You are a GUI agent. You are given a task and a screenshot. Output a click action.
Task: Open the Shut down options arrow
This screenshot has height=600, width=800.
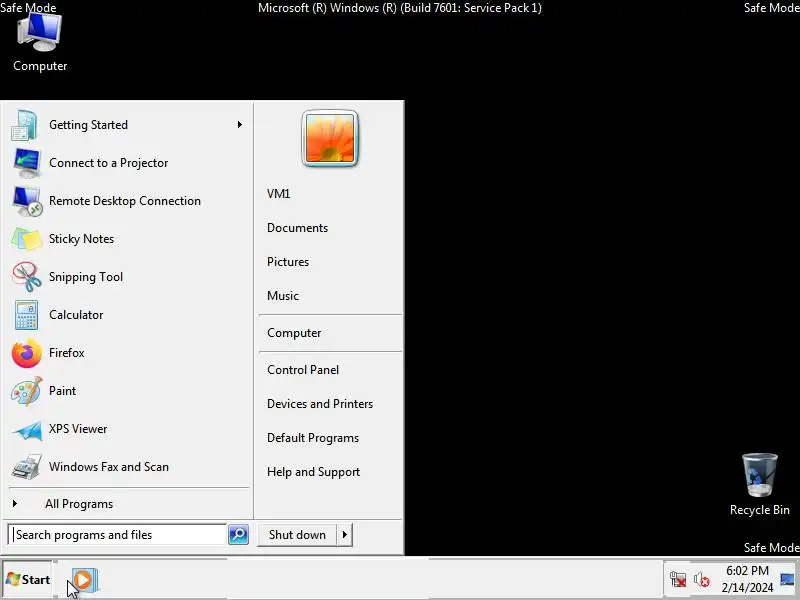345,535
